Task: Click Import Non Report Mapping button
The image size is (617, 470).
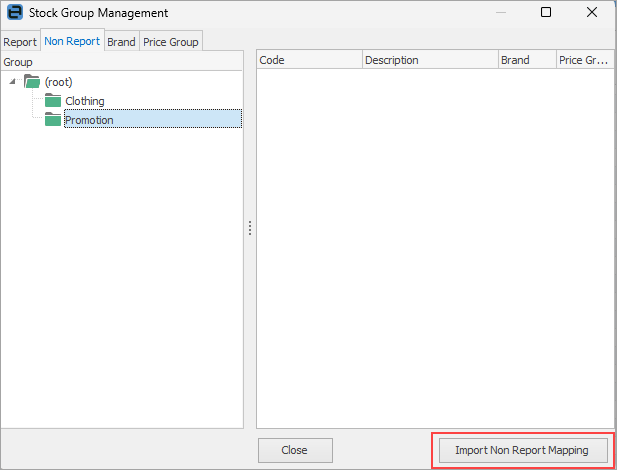Action: pos(523,450)
